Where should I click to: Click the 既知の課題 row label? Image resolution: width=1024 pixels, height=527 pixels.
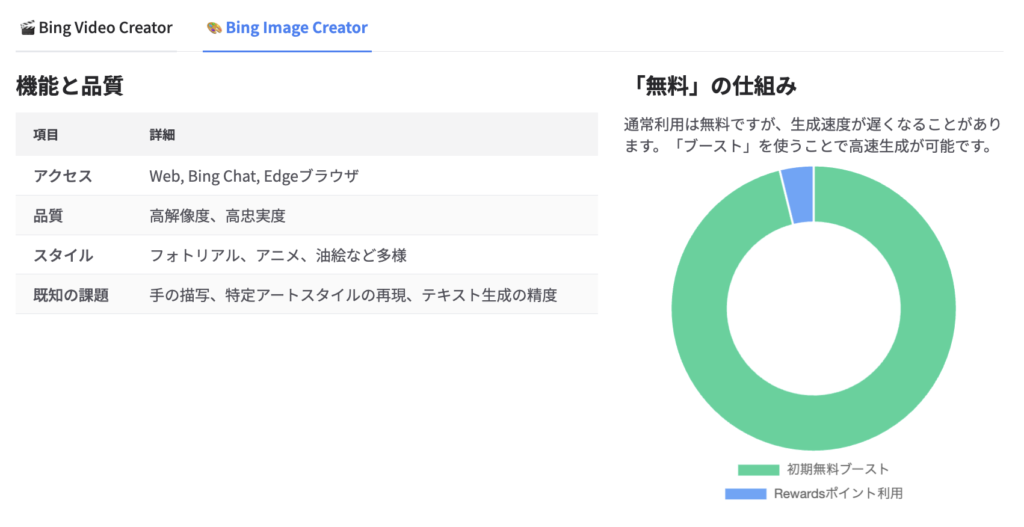[71, 295]
